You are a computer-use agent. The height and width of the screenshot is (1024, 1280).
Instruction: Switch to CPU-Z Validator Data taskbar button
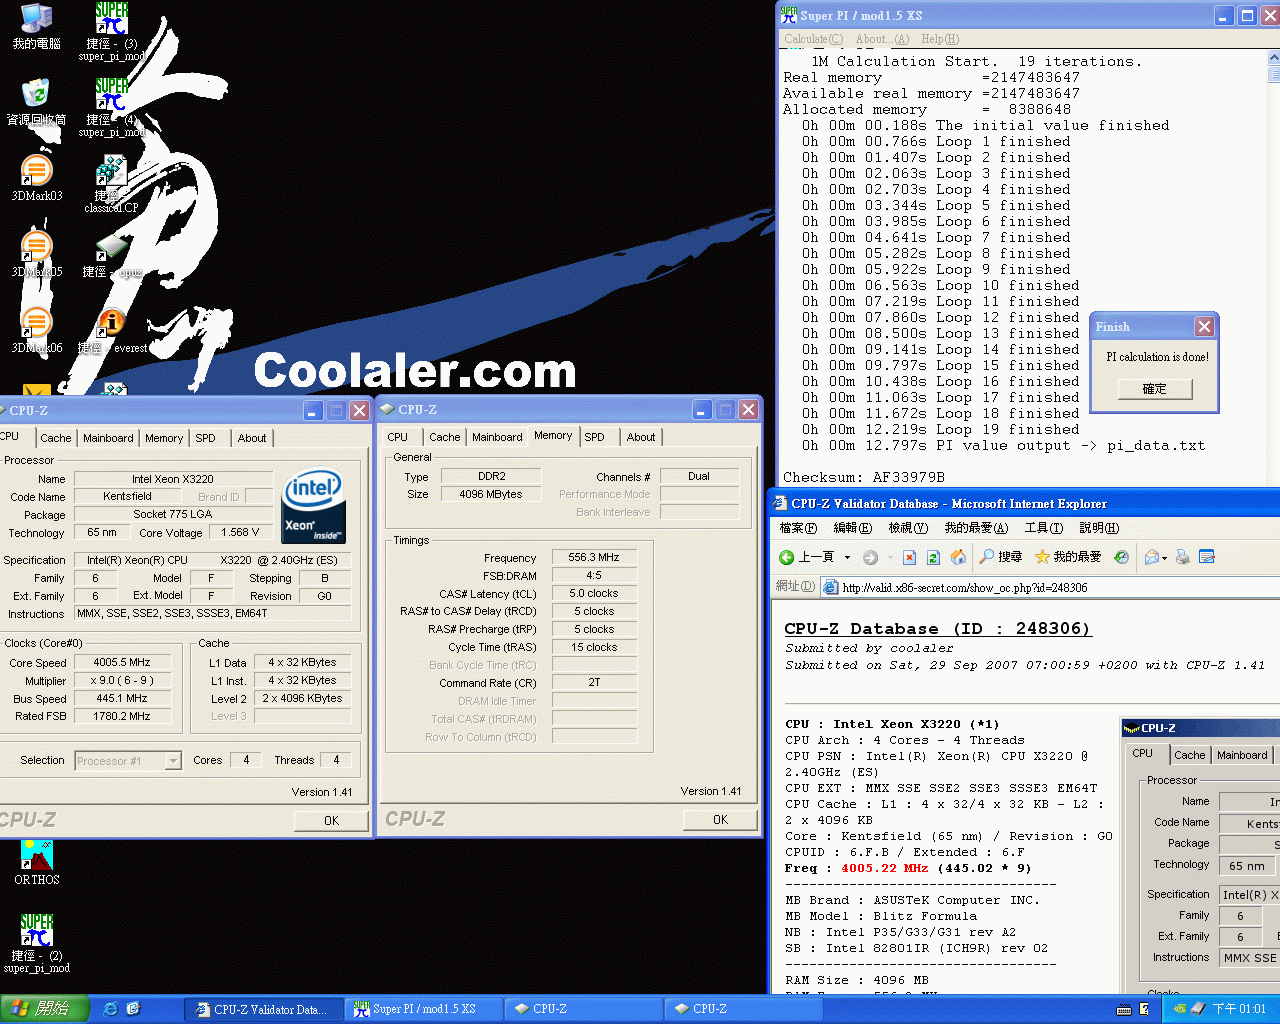(x=262, y=1009)
